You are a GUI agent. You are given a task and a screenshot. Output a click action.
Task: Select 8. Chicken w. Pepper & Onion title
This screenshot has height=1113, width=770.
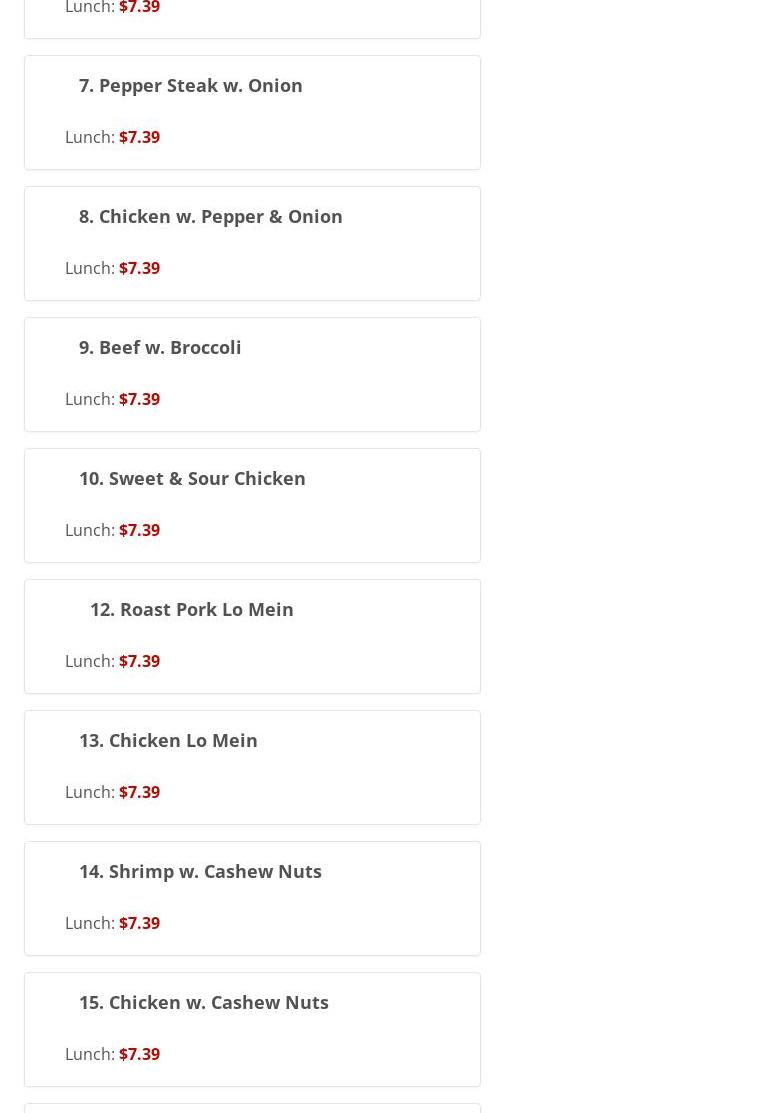[210, 217]
